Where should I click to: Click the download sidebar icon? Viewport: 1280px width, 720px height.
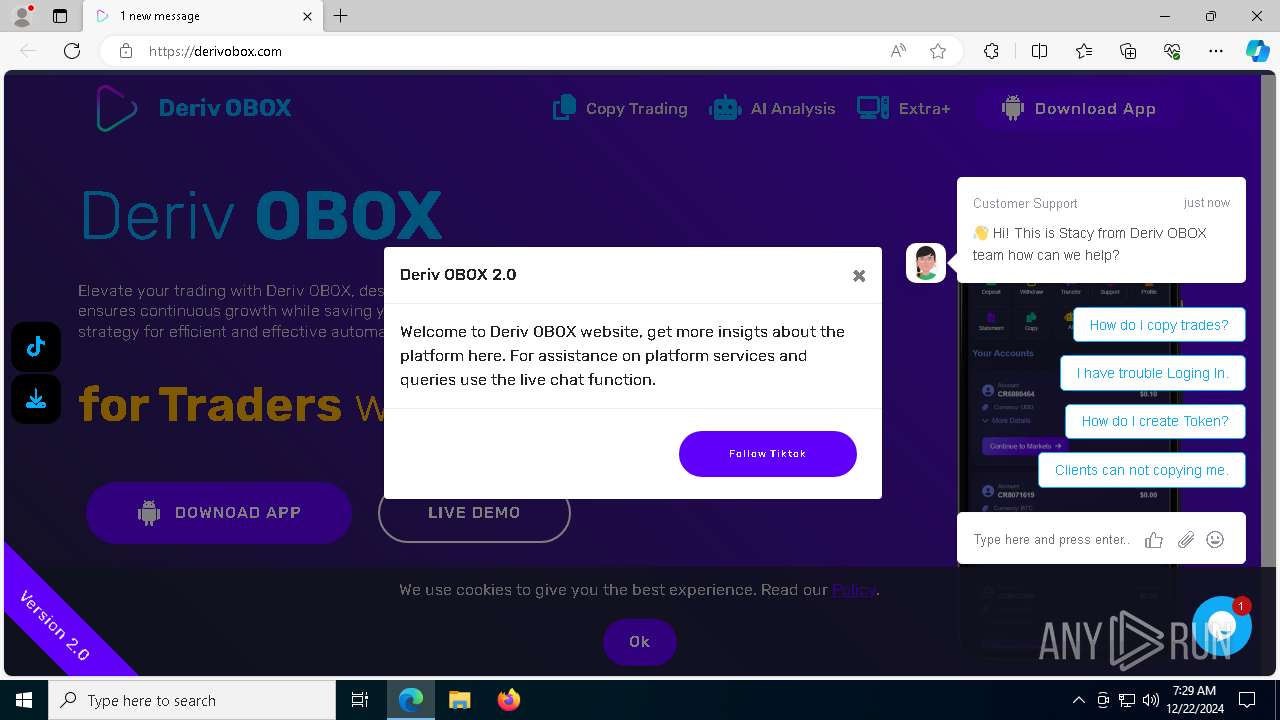coord(36,399)
